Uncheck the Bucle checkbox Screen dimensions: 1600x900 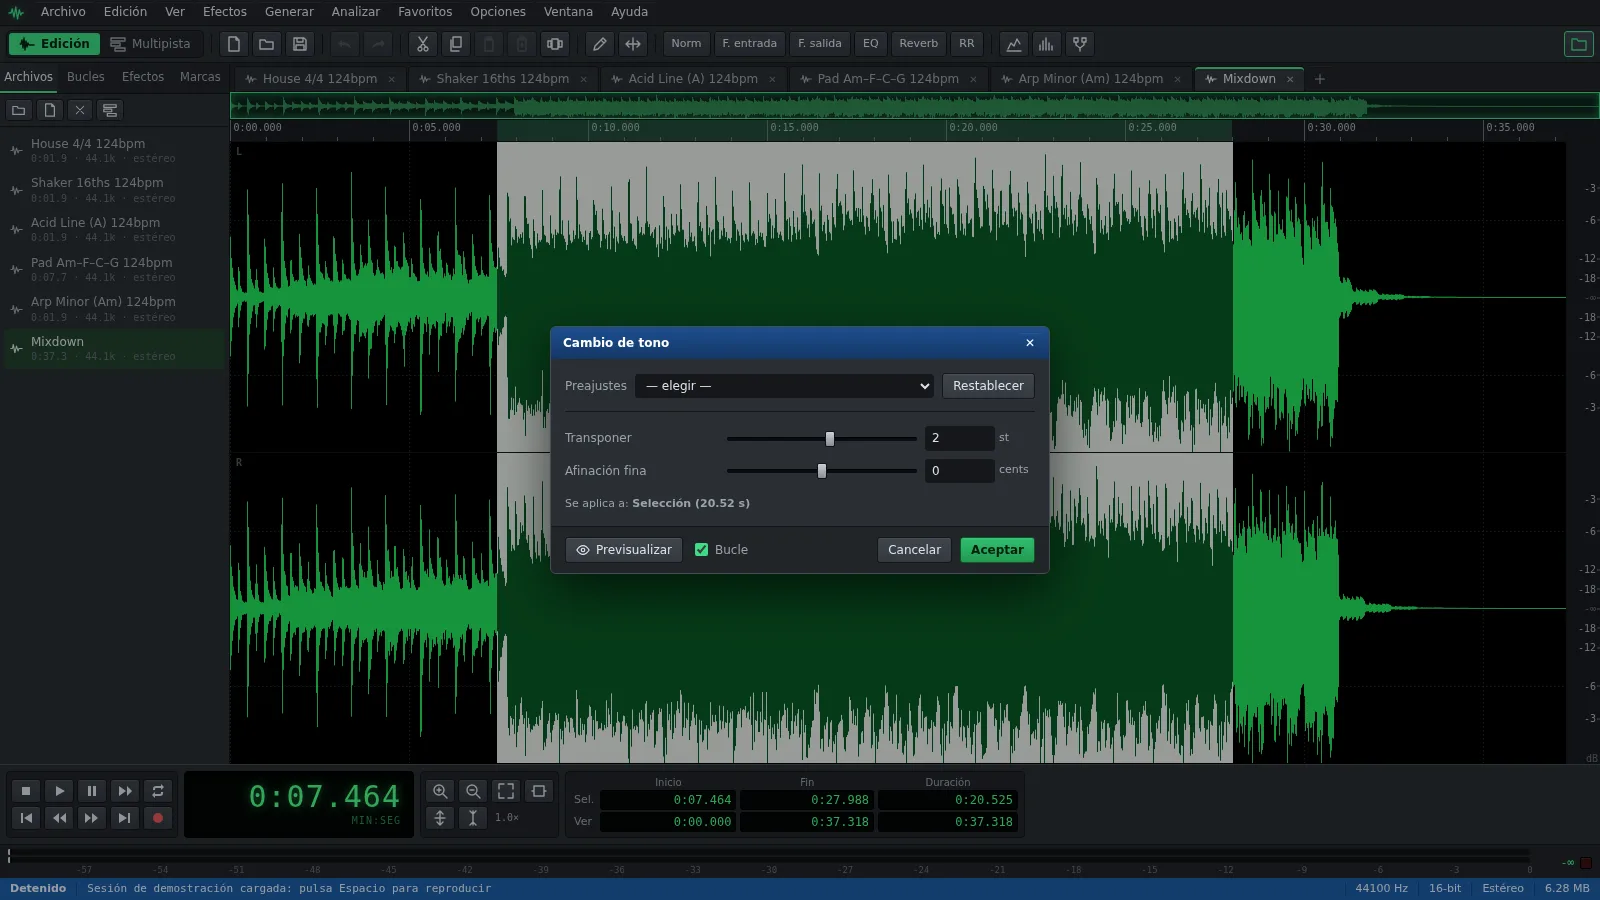tap(702, 550)
